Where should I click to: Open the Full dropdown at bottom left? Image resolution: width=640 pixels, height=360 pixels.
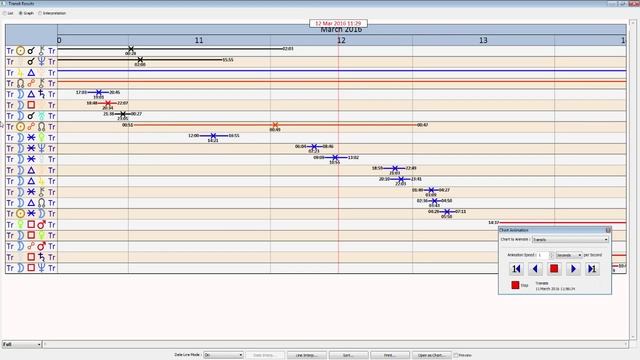click(x=22, y=344)
